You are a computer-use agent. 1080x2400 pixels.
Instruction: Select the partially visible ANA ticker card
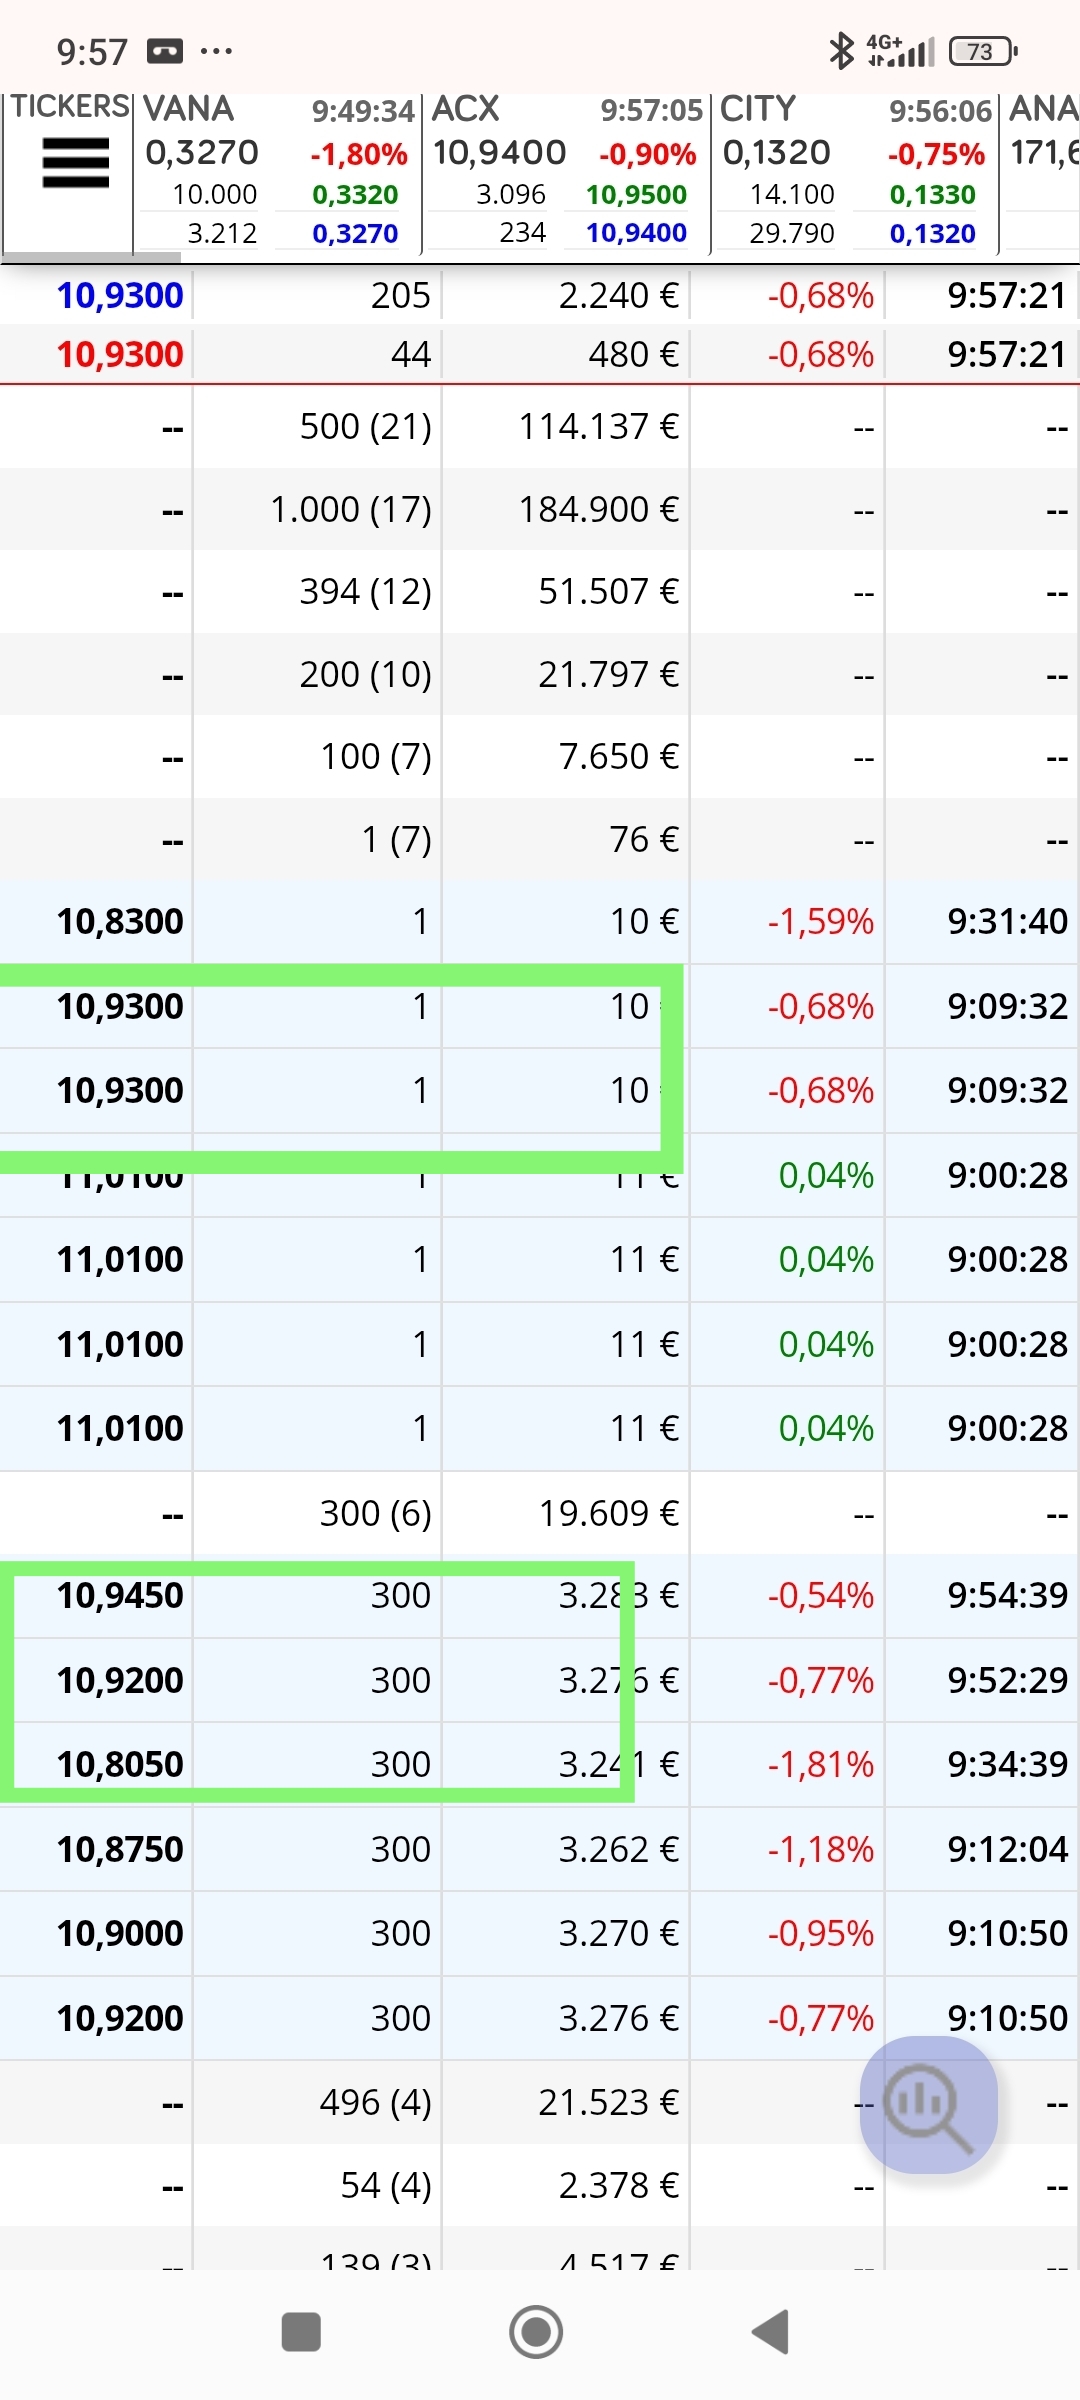(x=1041, y=172)
